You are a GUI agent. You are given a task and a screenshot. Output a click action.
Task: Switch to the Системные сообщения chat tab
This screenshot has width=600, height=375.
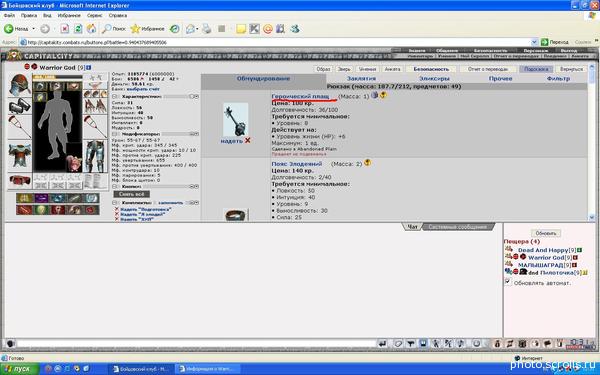(457, 227)
